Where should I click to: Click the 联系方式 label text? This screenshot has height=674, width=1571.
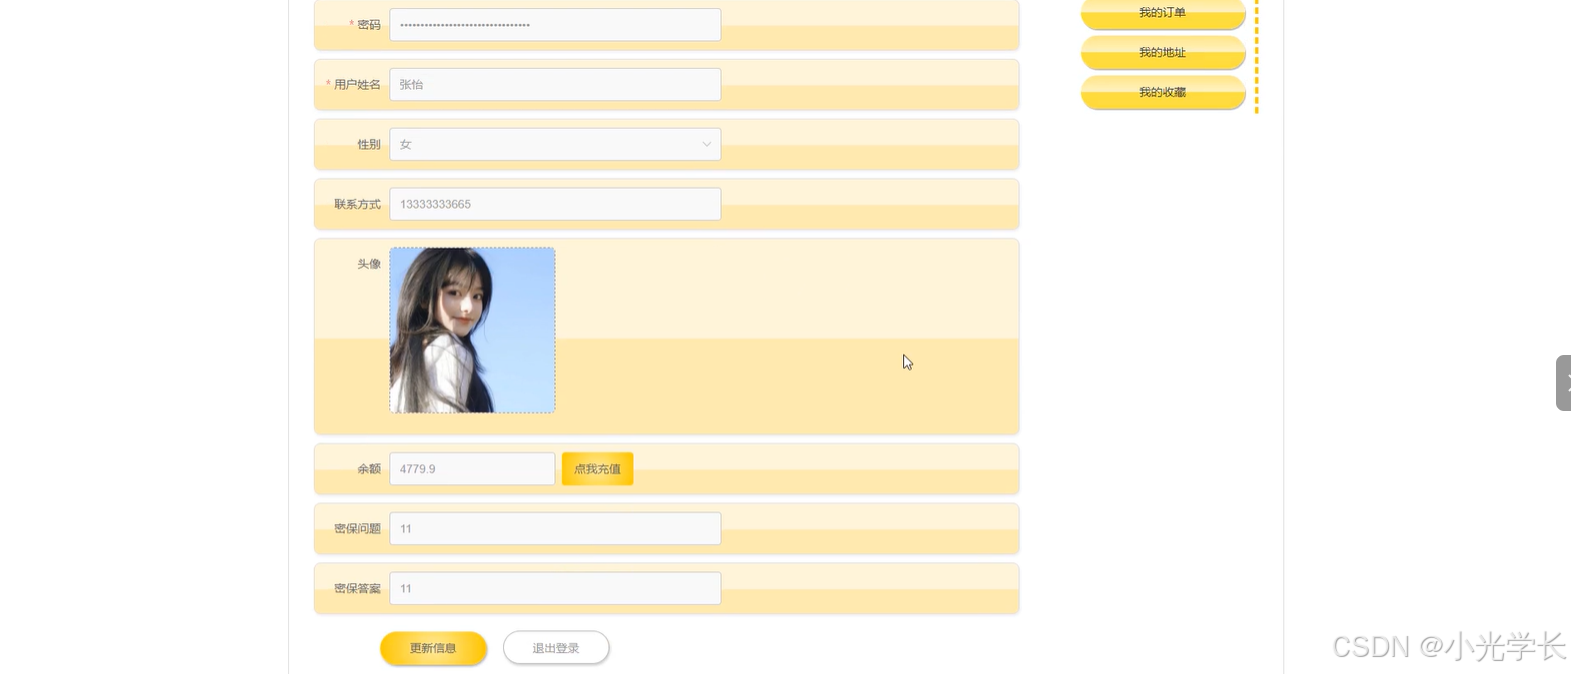pos(357,204)
